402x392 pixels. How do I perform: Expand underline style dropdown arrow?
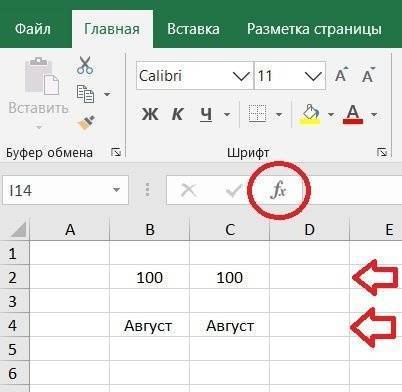(x=227, y=115)
